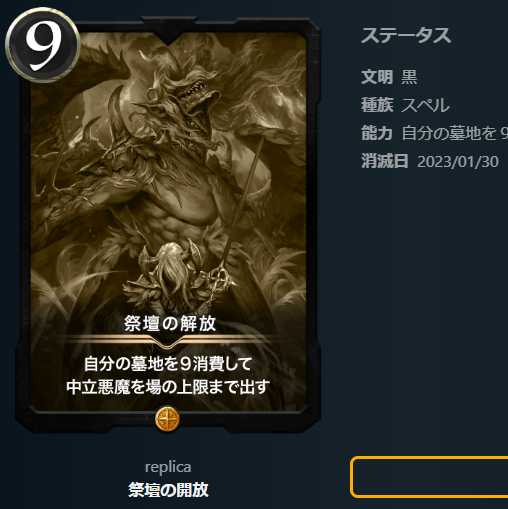
Task: Choose the tribe value スペル
Action: 425,105
